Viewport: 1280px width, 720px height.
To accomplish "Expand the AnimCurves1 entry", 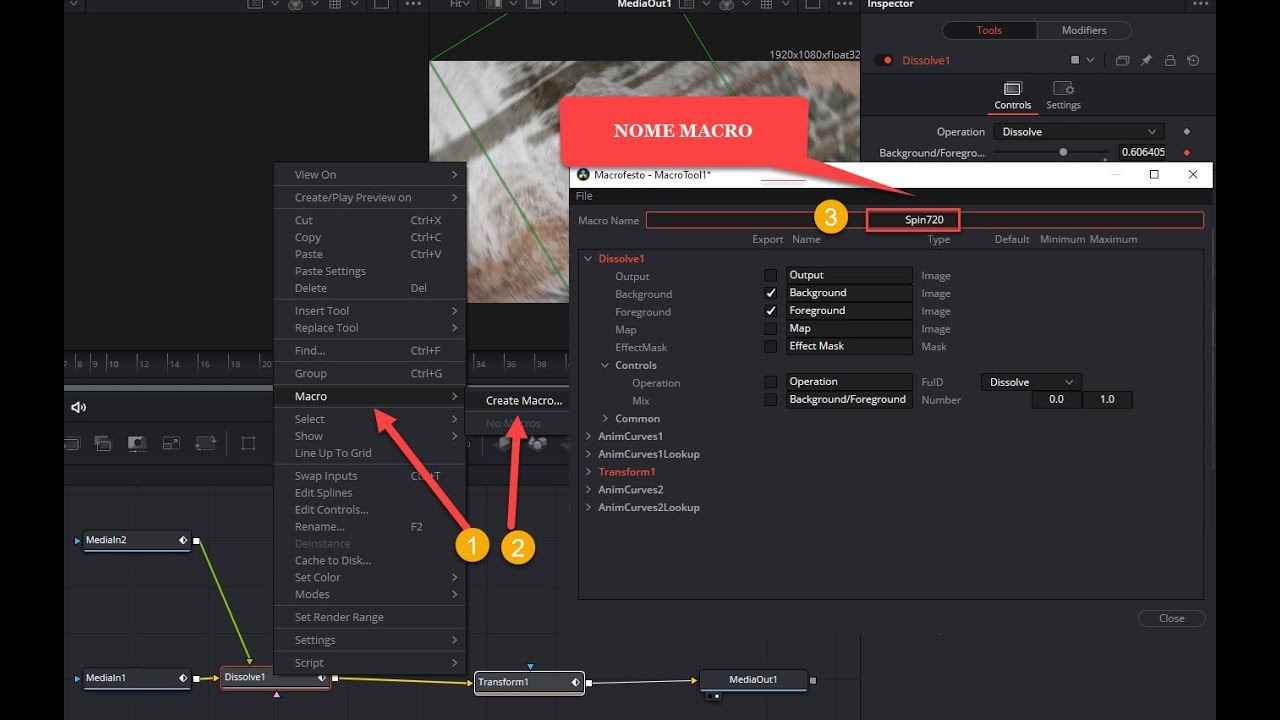I will point(588,436).
